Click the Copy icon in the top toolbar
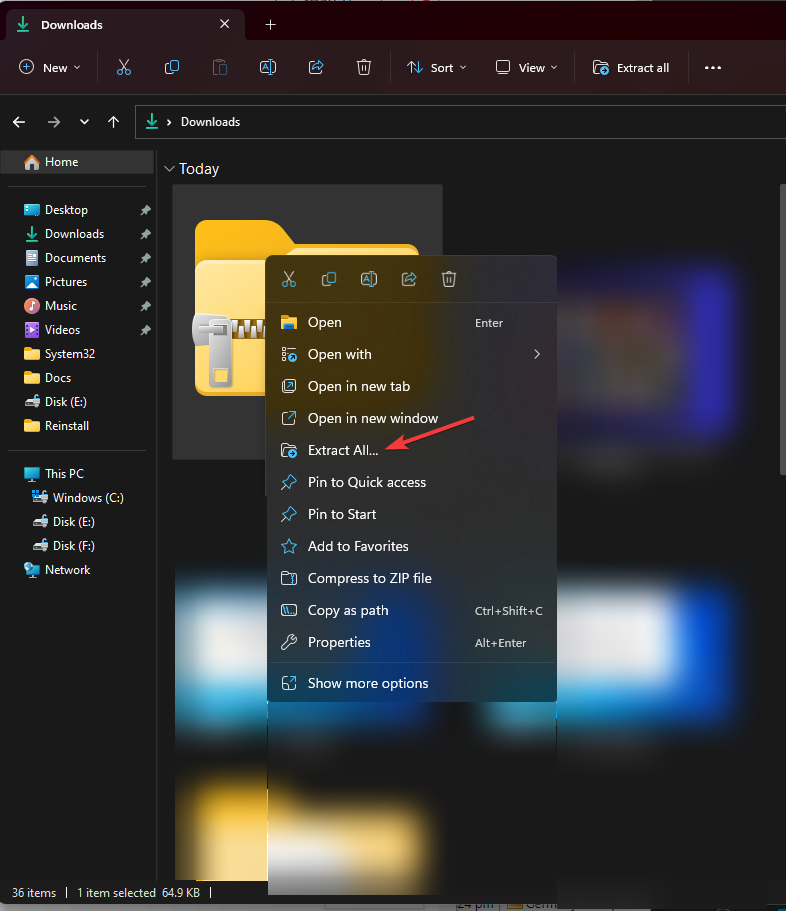This screenshot has height=911, width=786. pos(172,67)
